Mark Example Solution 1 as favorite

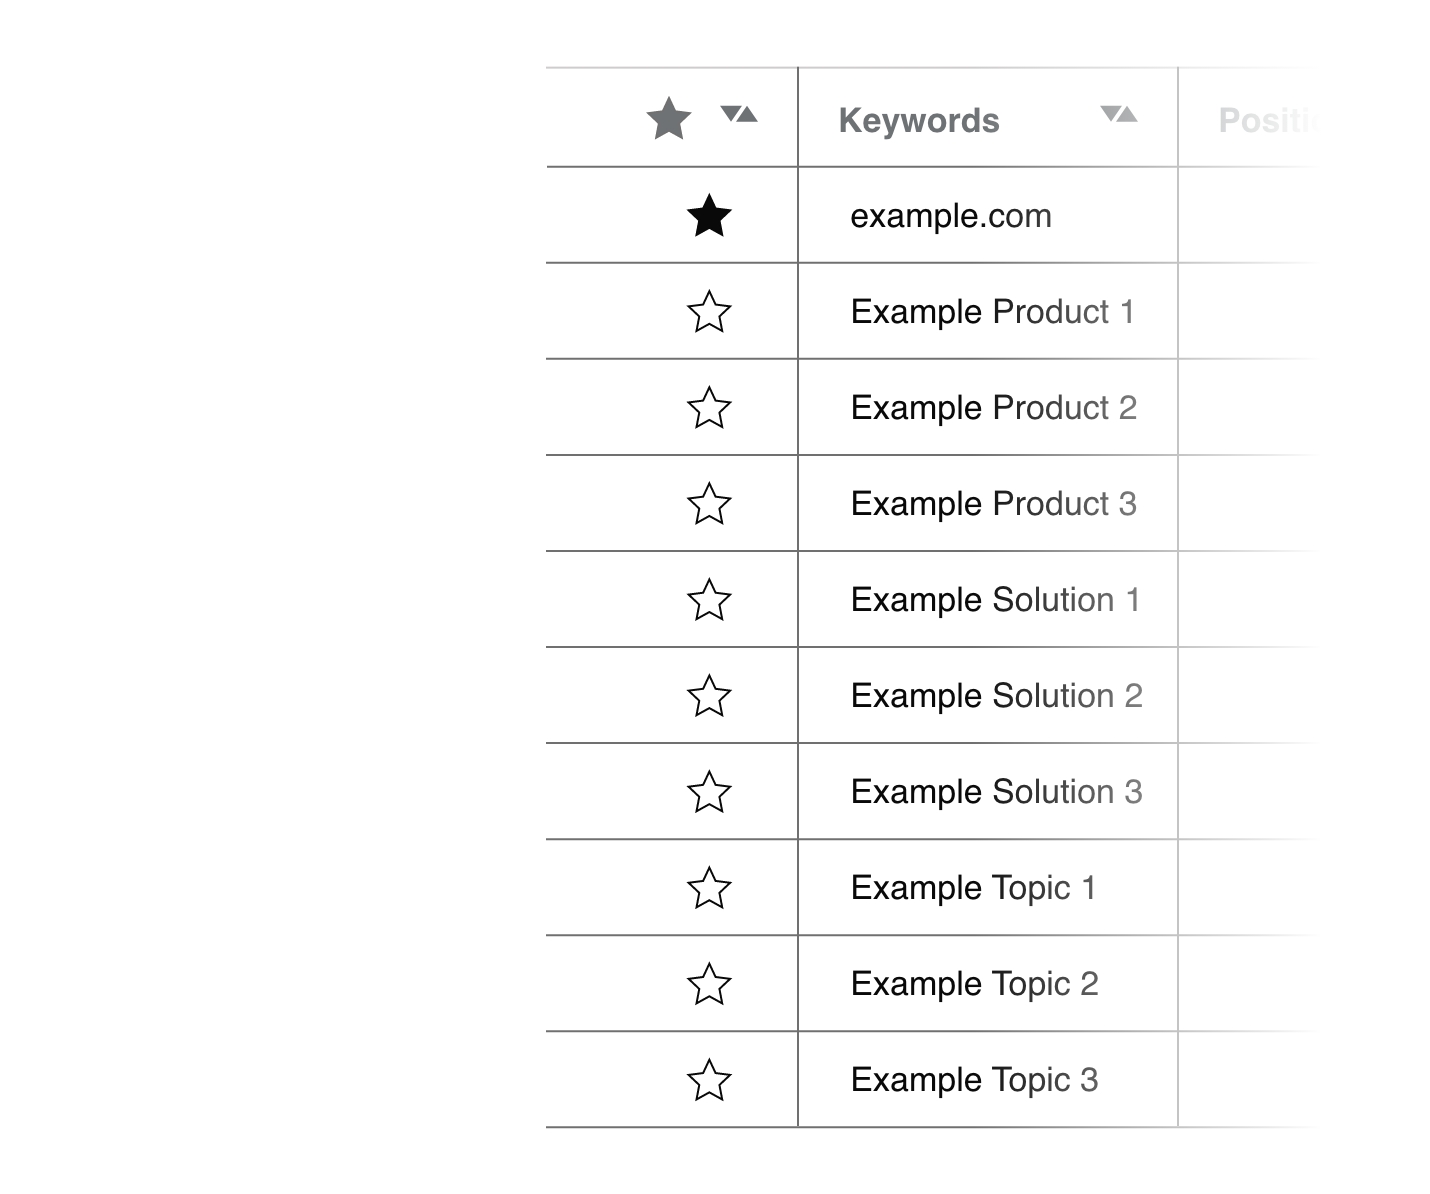pyautogui.click(x=709, y=599)
